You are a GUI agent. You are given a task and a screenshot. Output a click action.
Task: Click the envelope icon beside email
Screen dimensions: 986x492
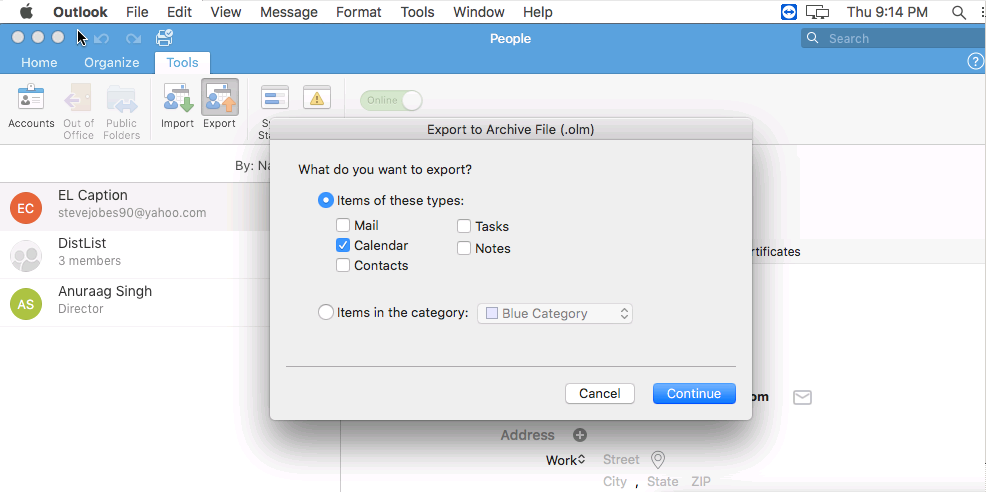point(802,398)
